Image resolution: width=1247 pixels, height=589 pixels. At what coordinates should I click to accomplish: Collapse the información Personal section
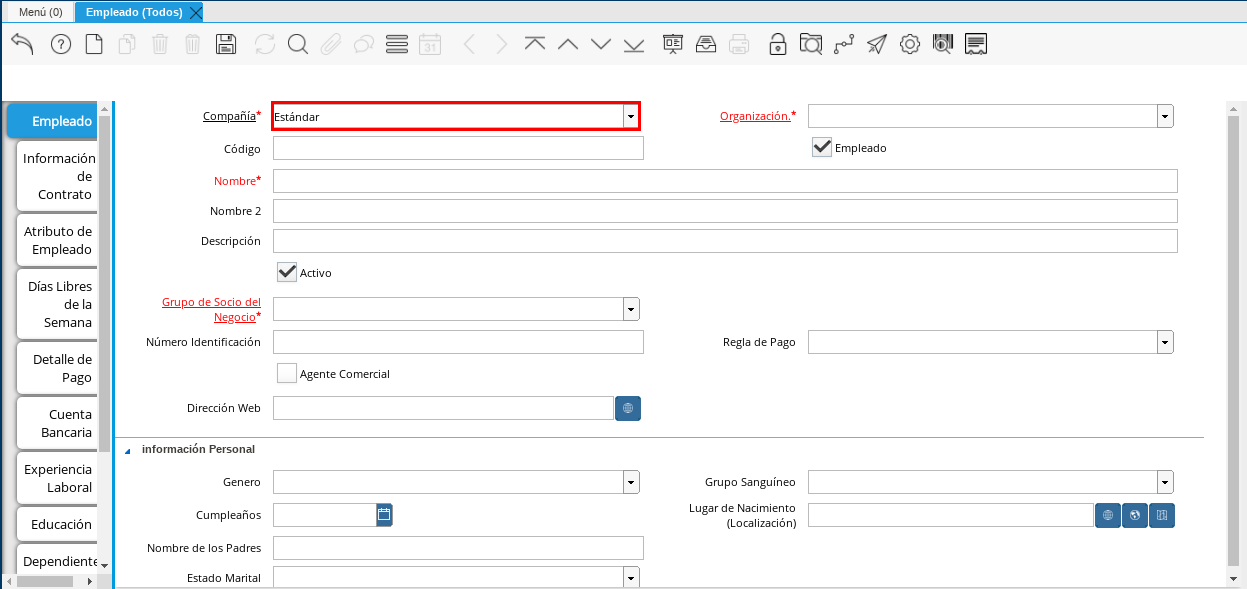click(127, 450)
